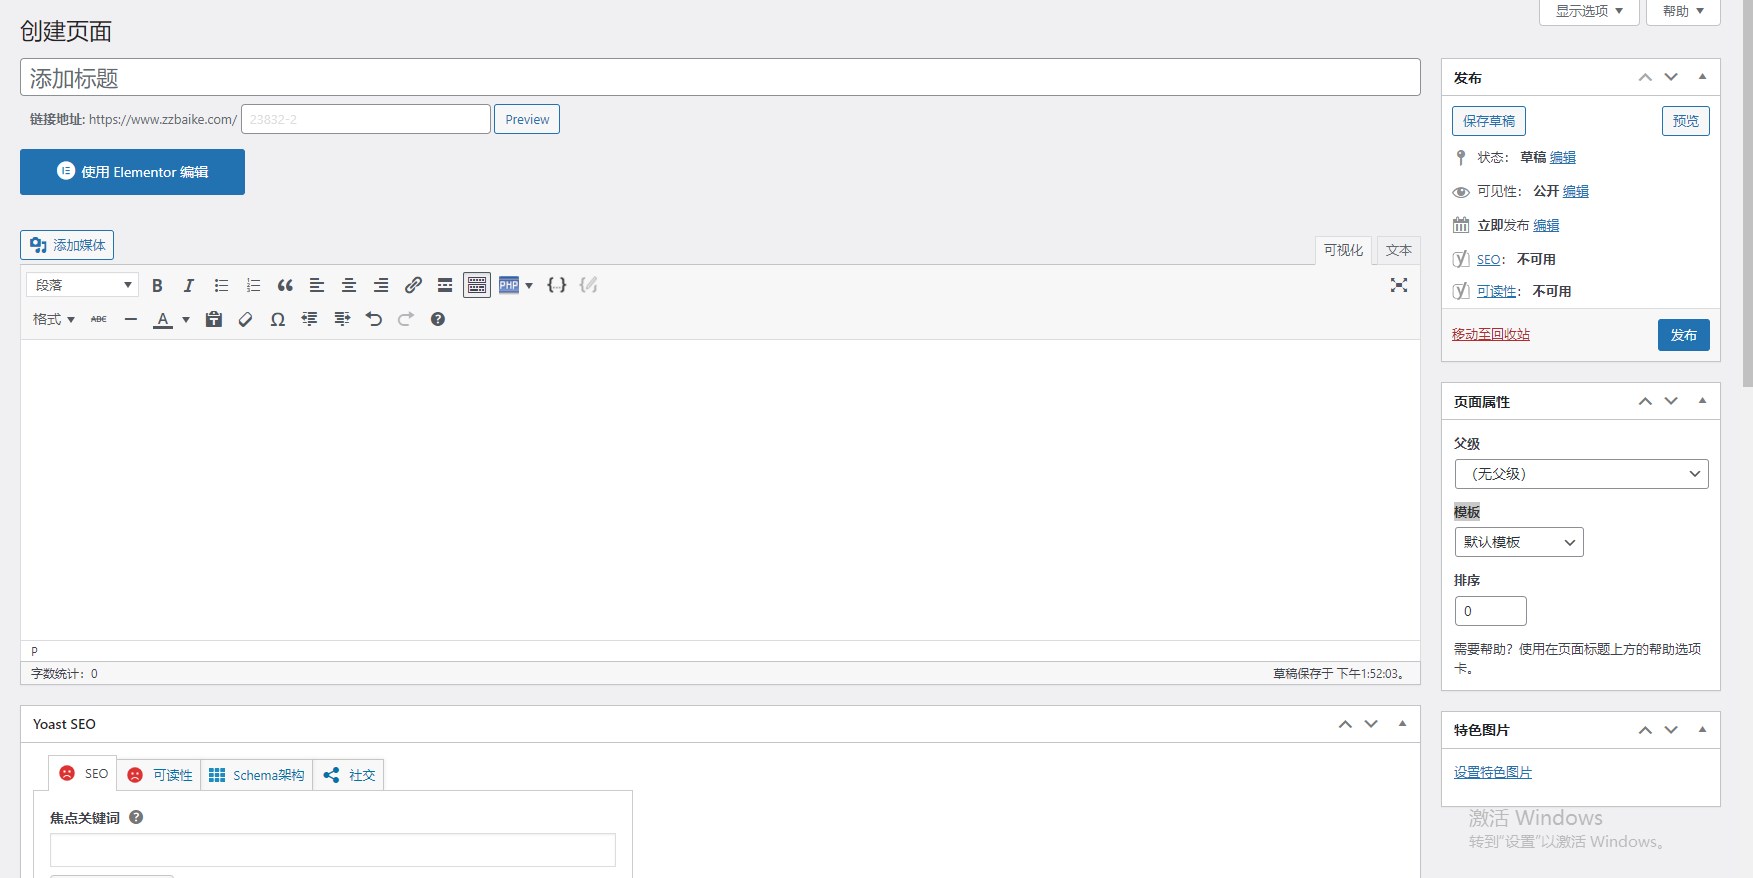Click 移动至回收站 link
Screen dimensions: 1753x878
[1491, 334]
